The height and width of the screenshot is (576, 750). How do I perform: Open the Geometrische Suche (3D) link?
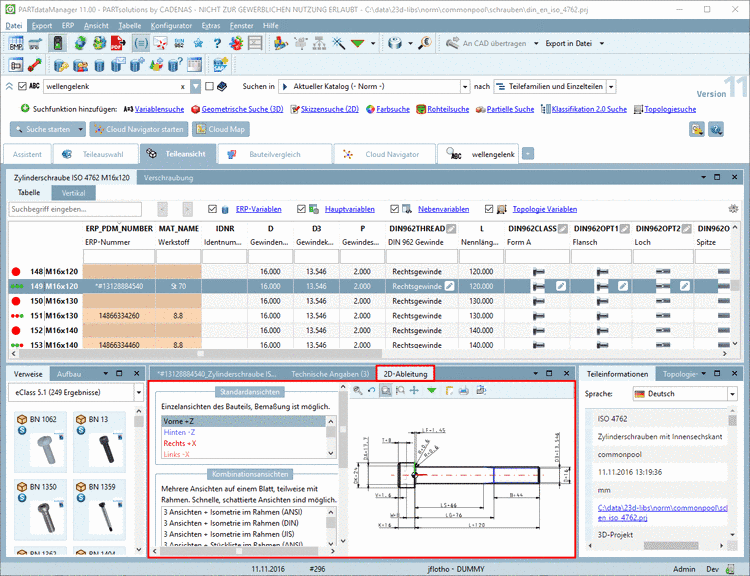242,109
